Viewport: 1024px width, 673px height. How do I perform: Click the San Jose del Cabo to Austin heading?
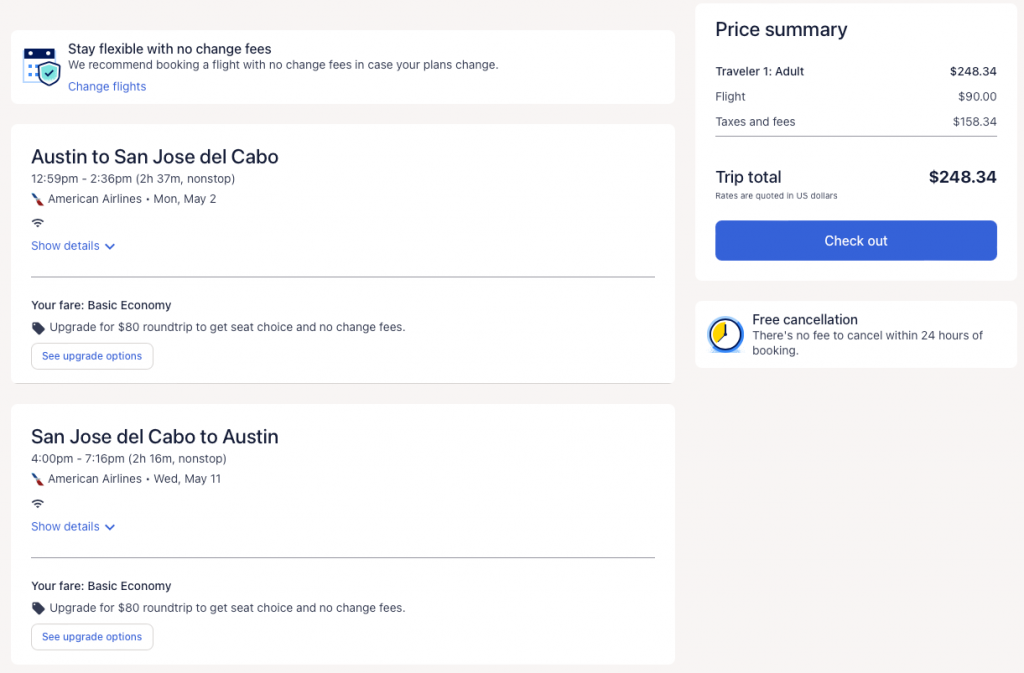click(x=155, y=437)
